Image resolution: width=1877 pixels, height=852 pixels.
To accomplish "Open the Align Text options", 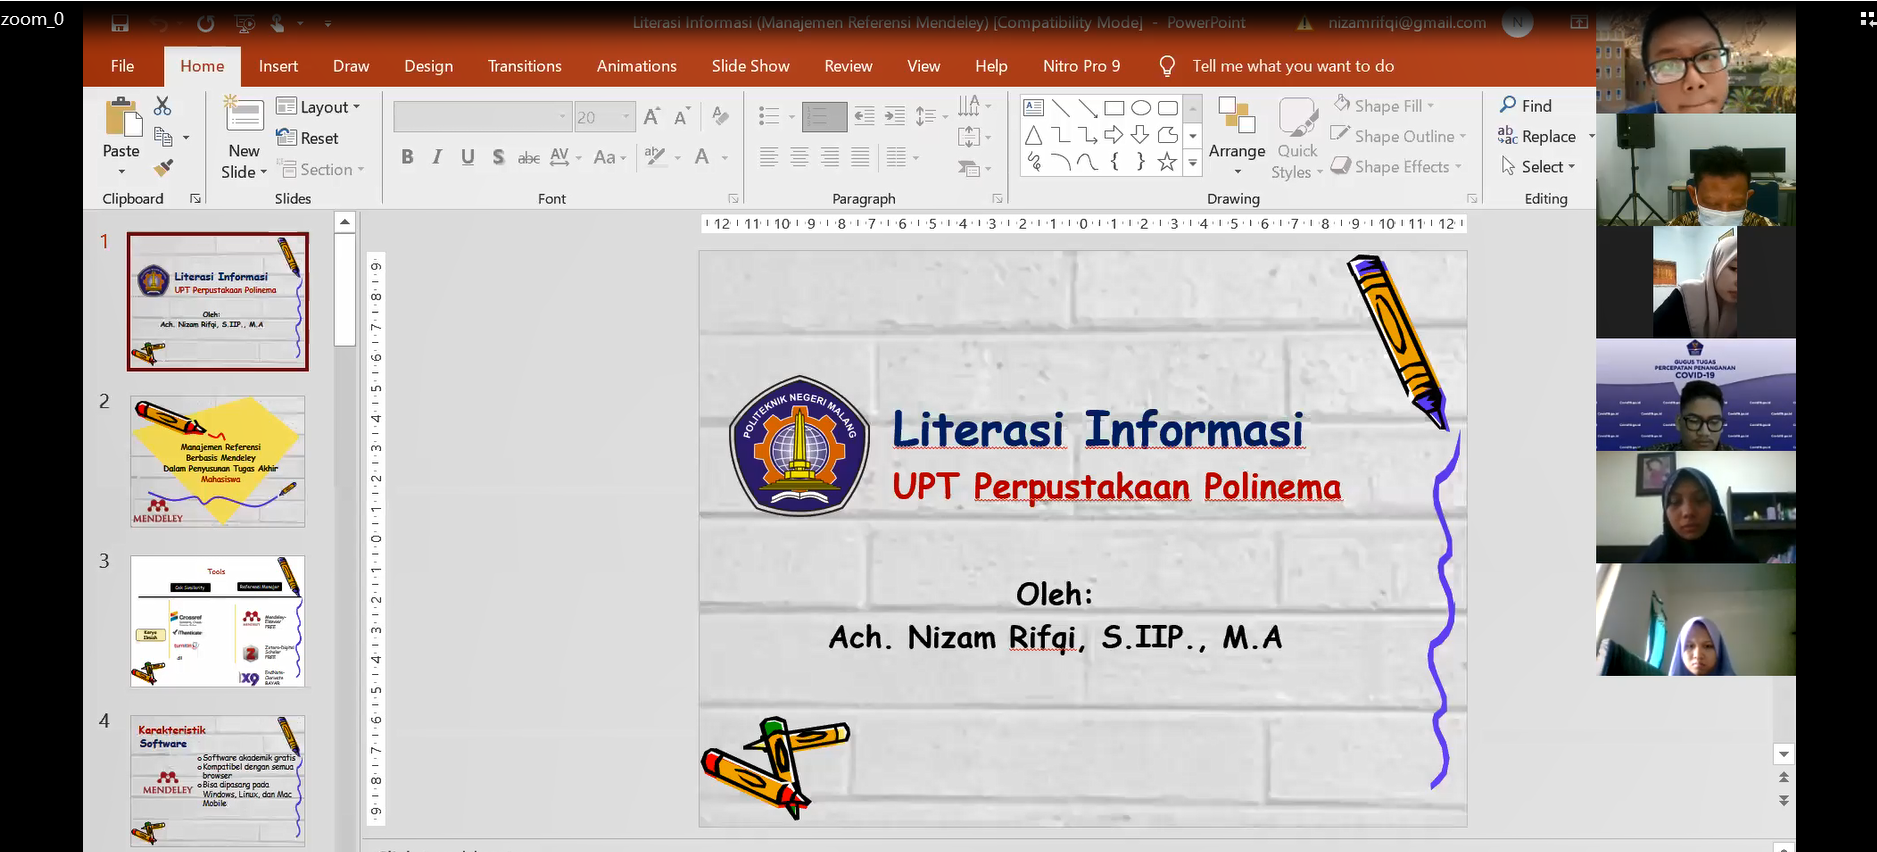I will [x=974, y=137].
